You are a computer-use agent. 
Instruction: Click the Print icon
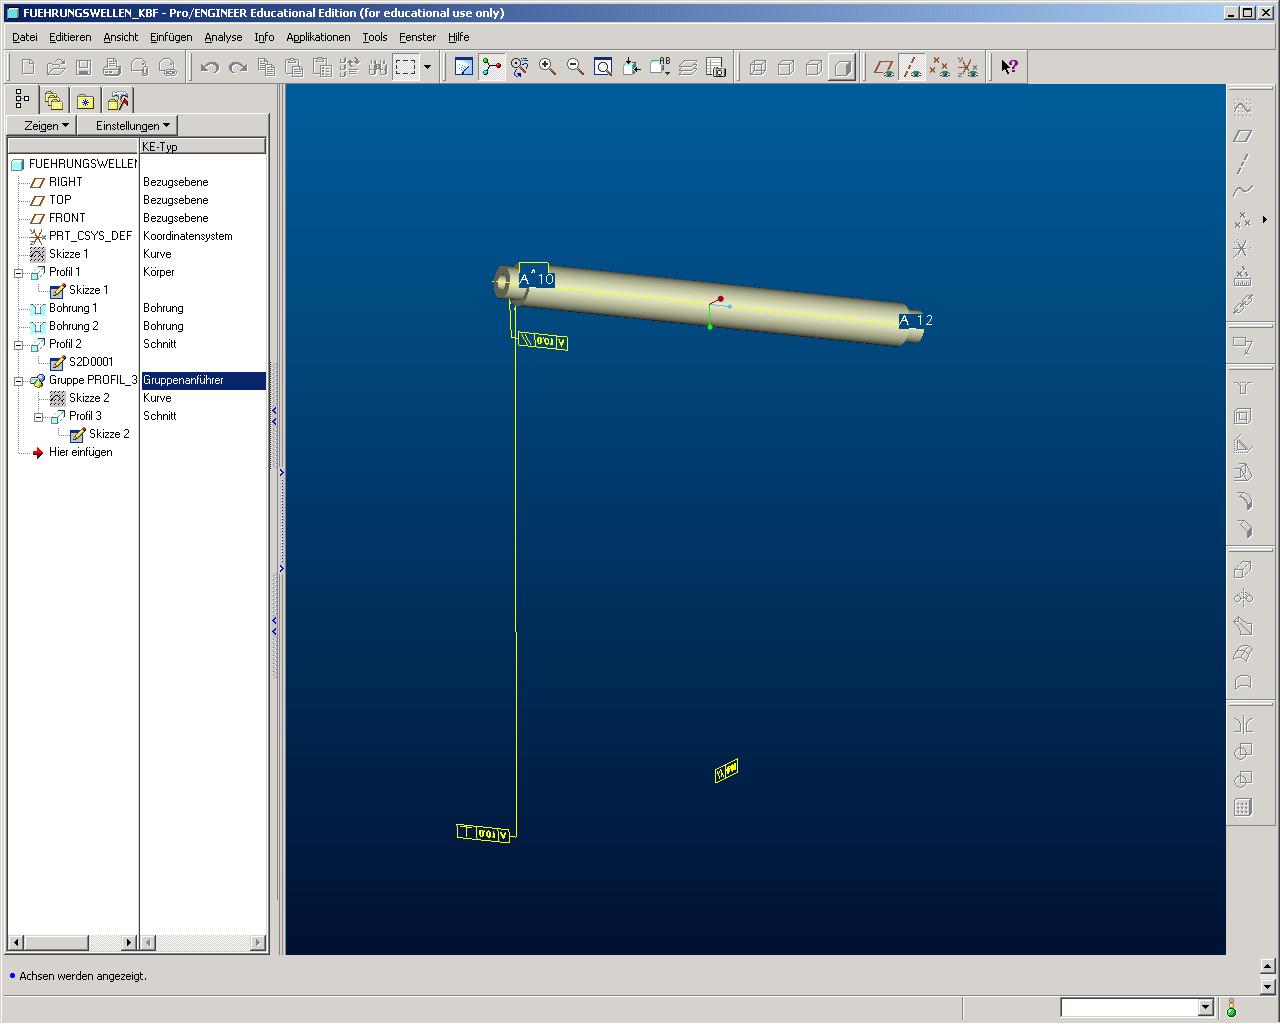coord(112,67)
